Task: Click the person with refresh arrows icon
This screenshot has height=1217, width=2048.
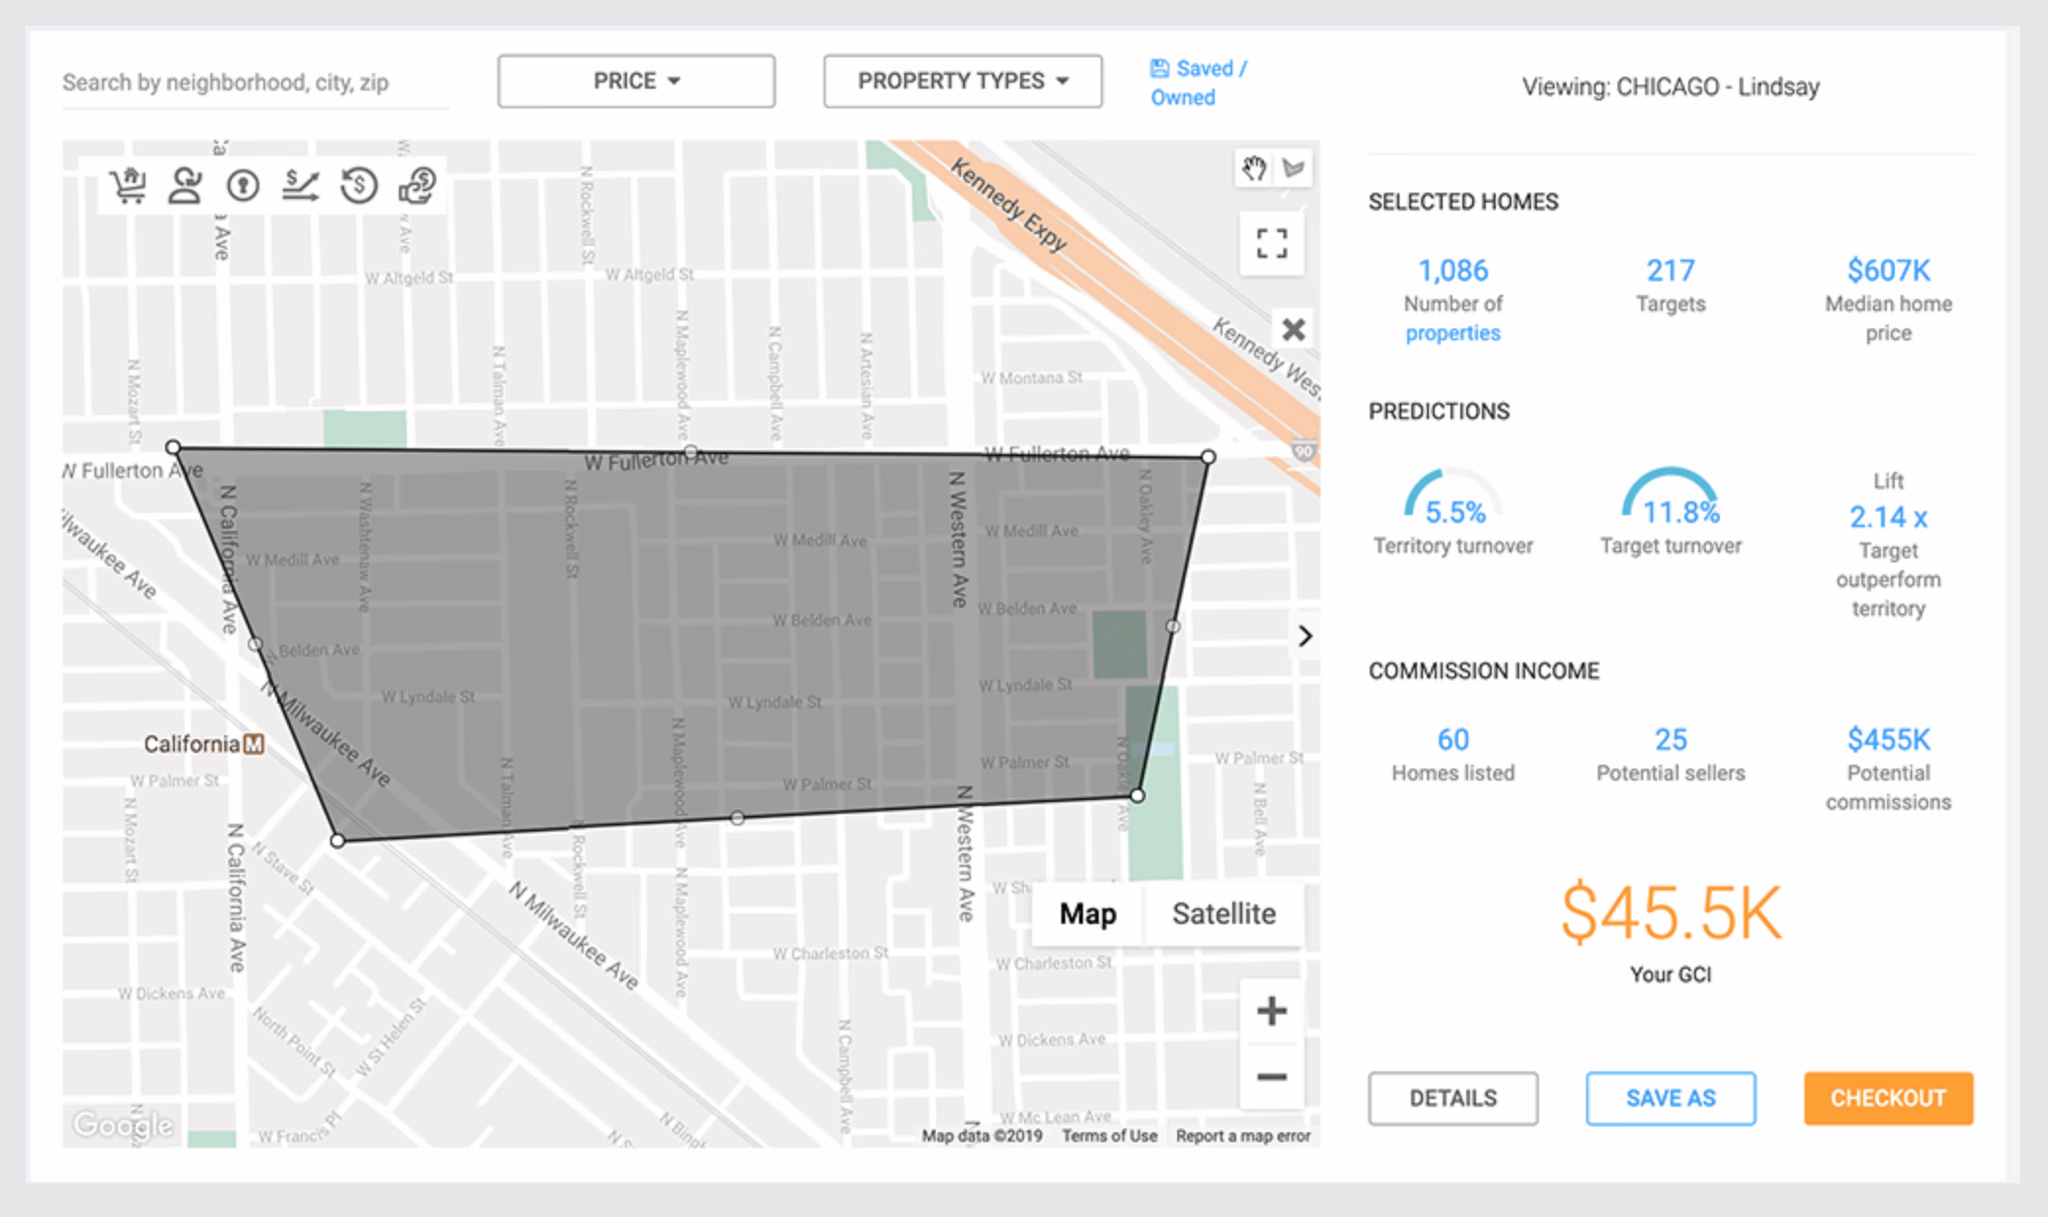Action: (185, 185)
